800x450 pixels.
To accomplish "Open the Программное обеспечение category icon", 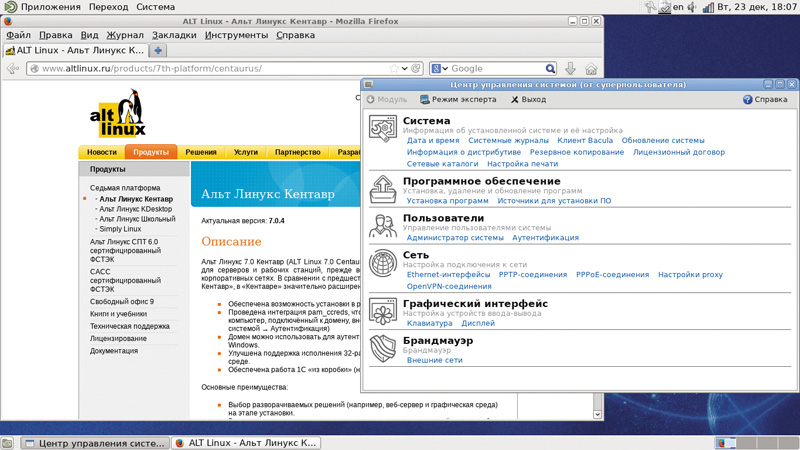I will tap(383, 189).
